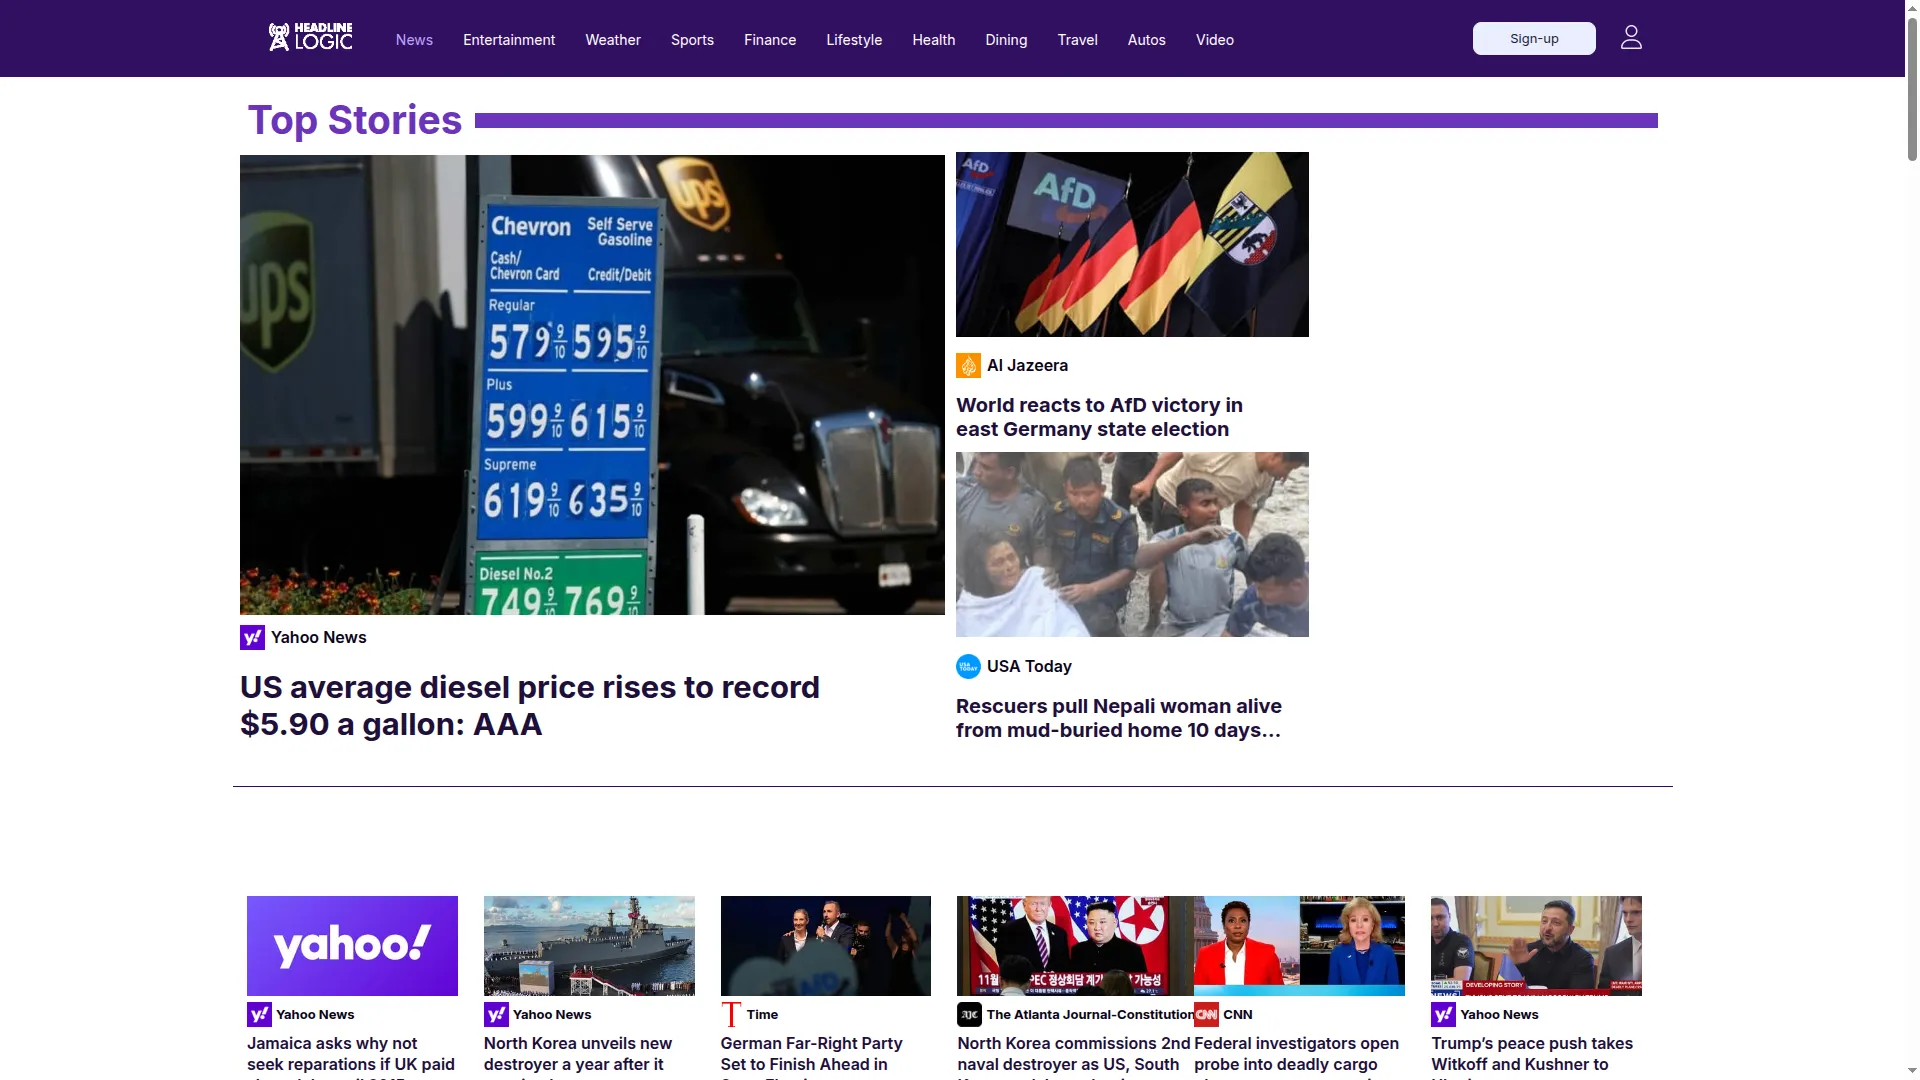Click the Headline Logic logo

[310, 37]
